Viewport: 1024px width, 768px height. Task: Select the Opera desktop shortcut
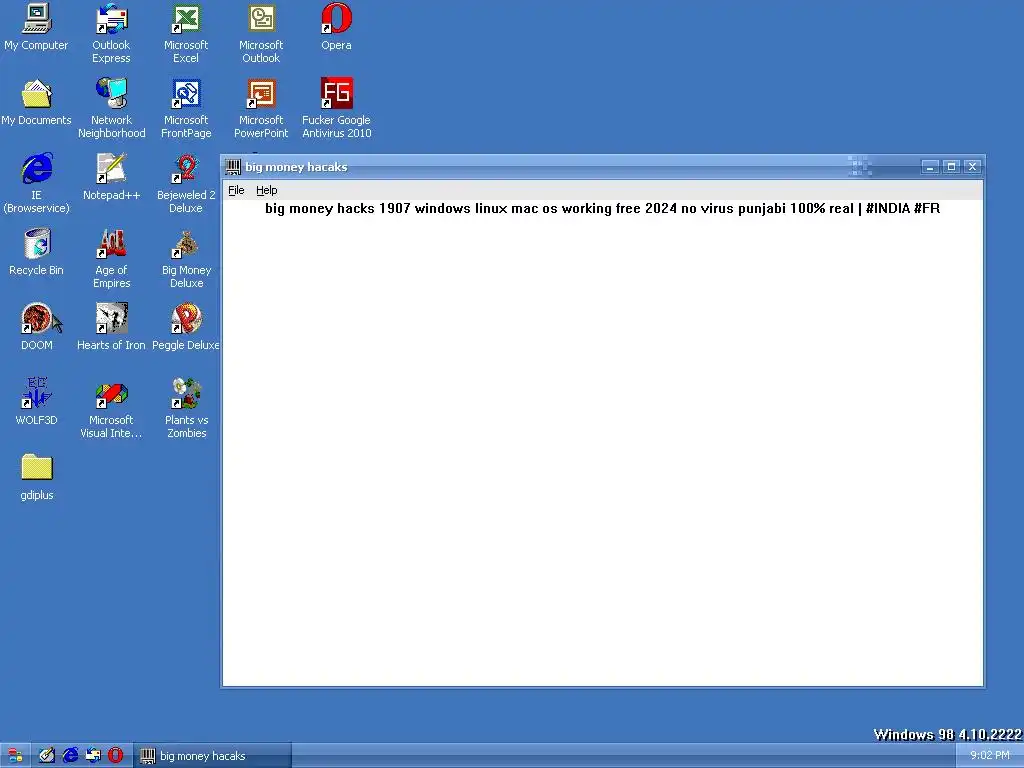[x=336, y=27]
